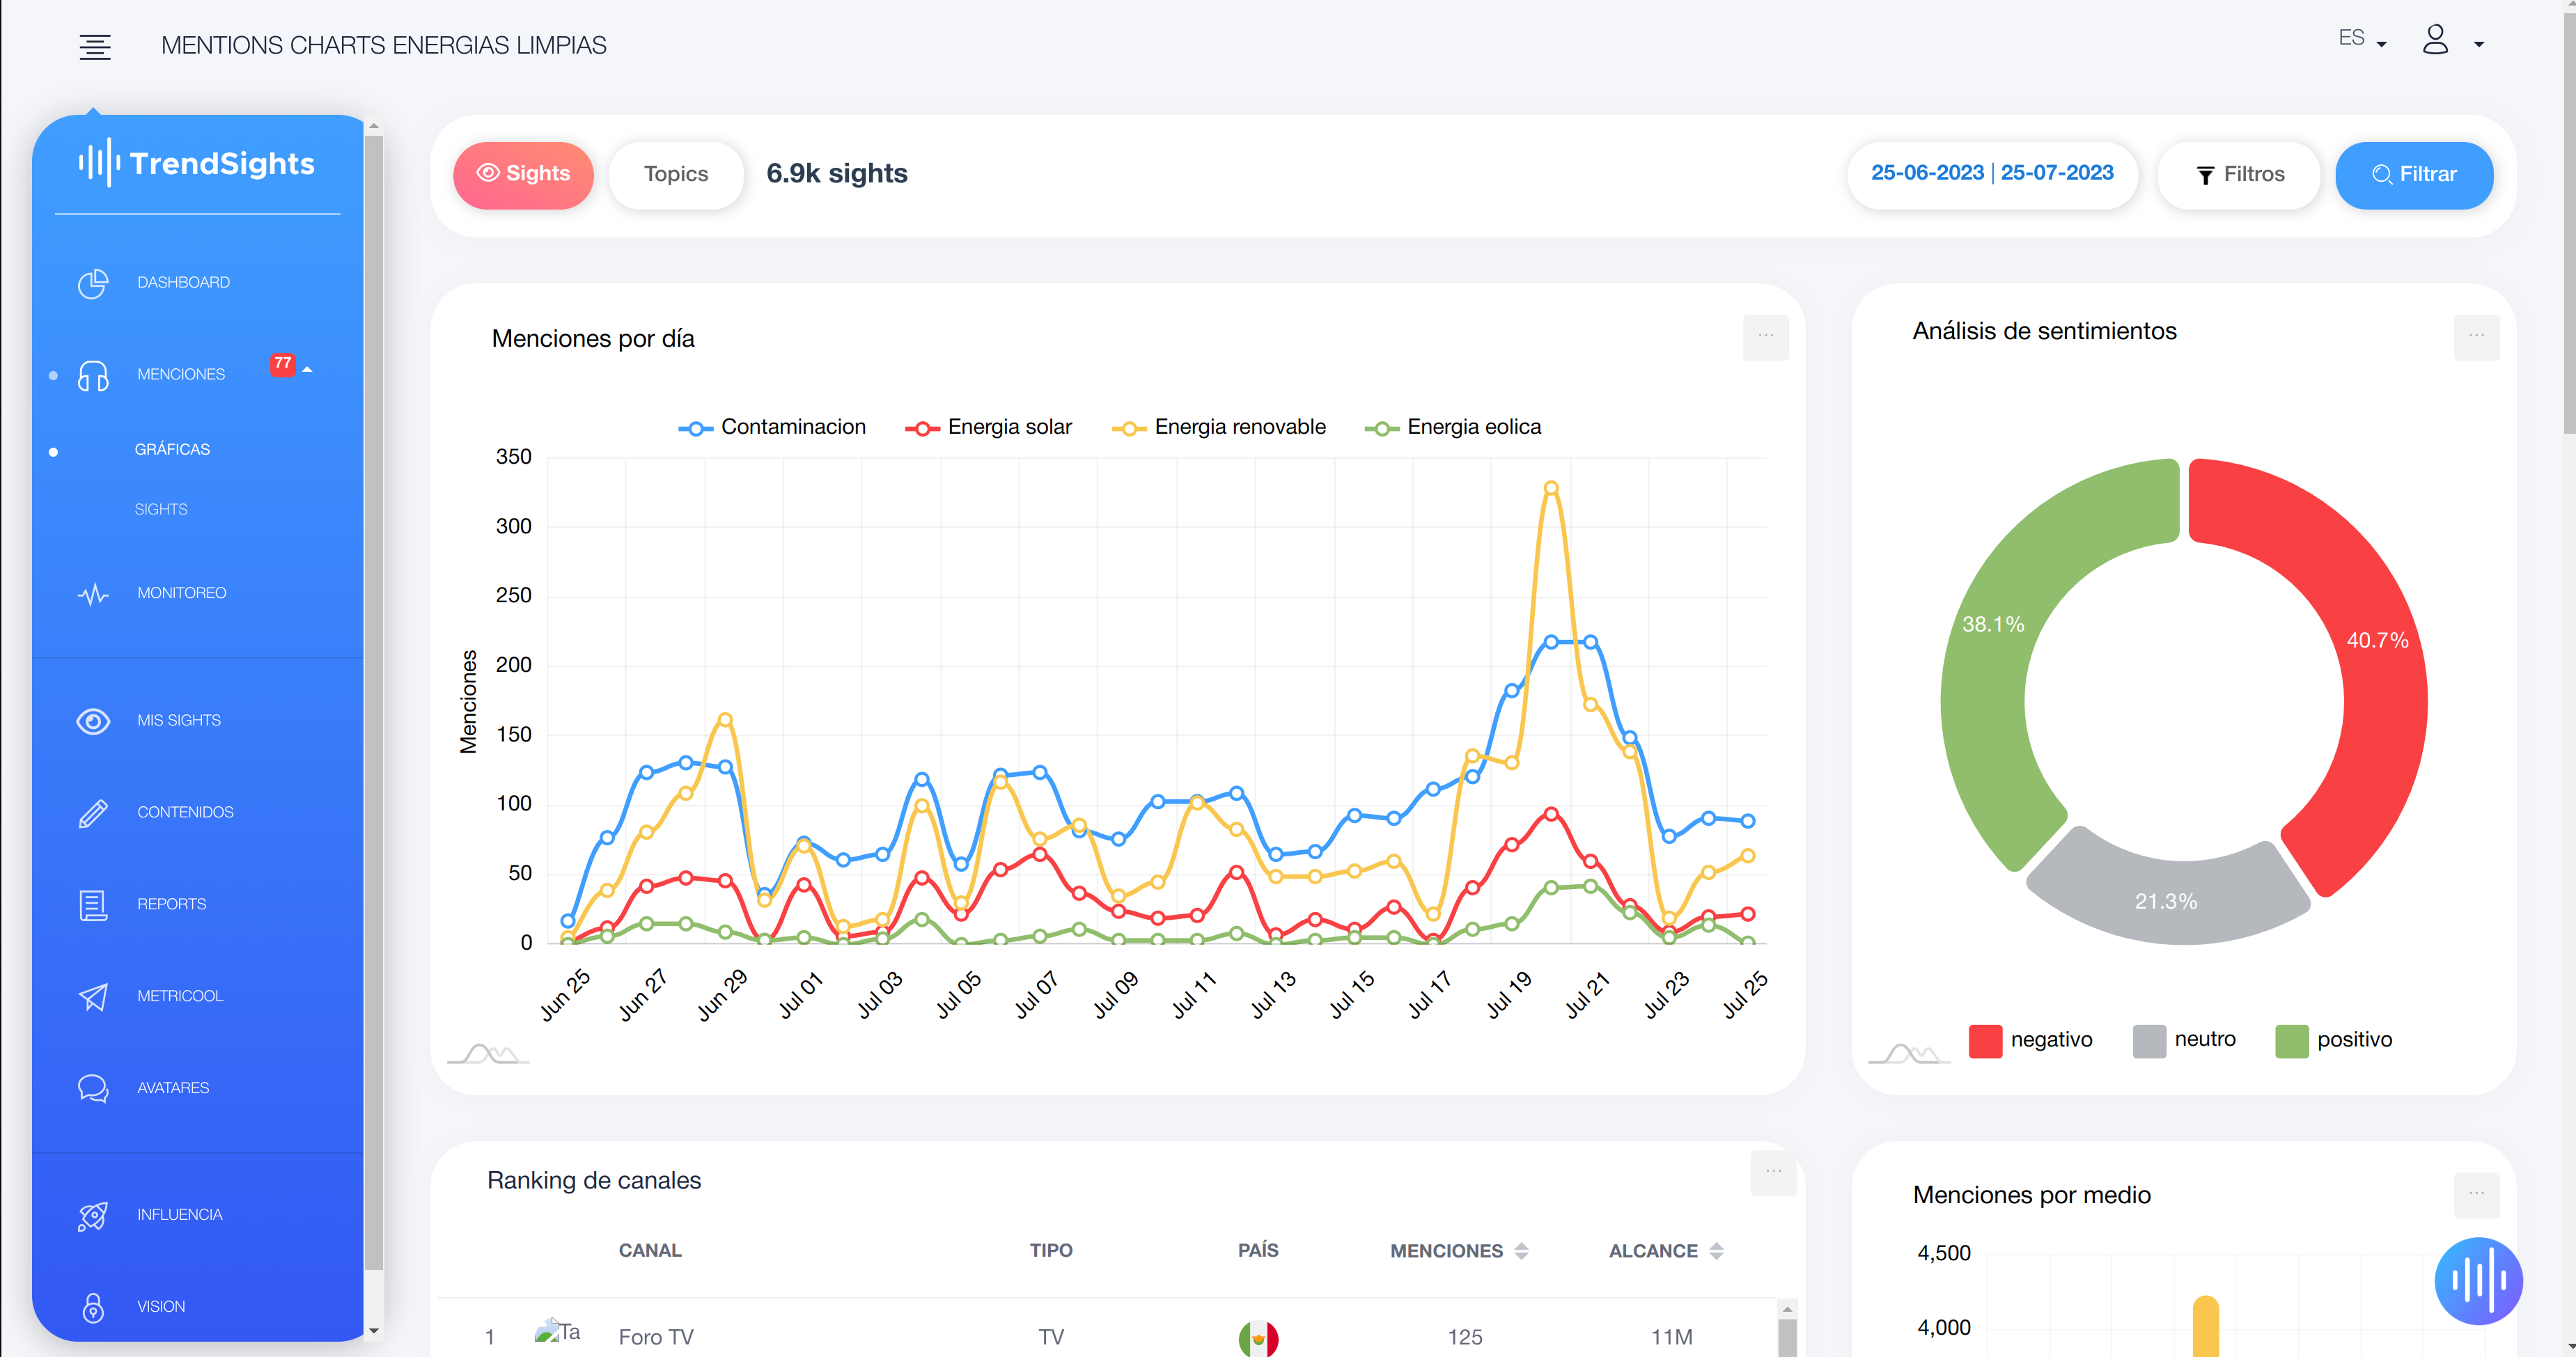This screenshot has height=1357, width=2576.
Task: Open the Influencia rocket icon
Action: (x=92, y=1214)
